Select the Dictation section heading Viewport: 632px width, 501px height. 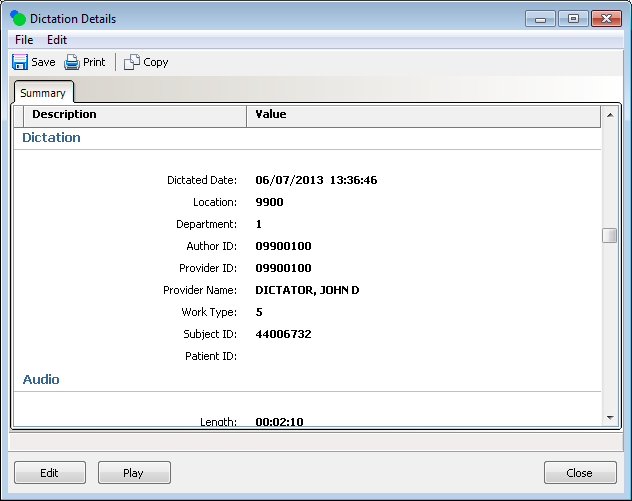51,138
